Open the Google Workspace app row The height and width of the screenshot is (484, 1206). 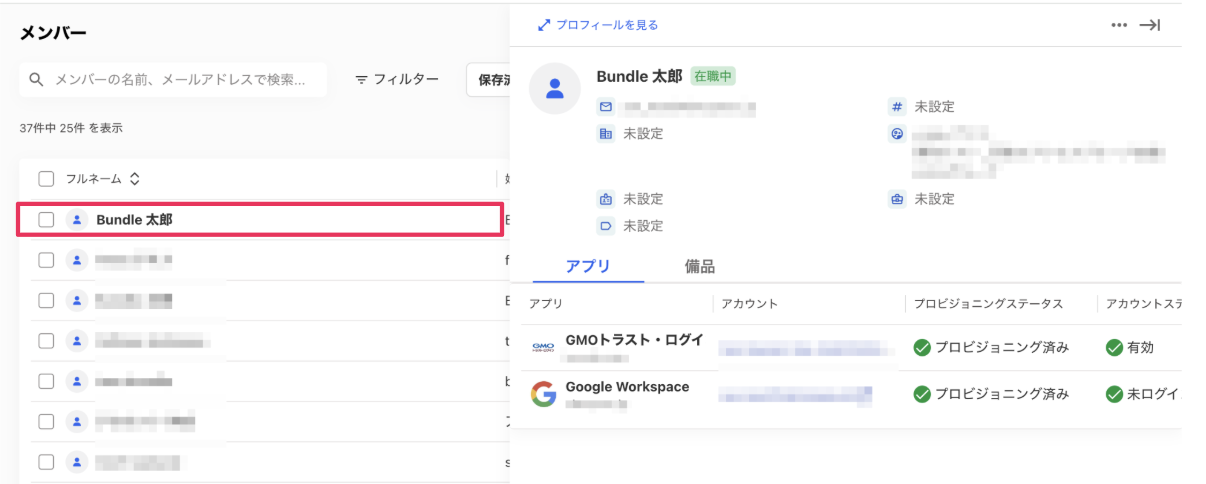[851, 394]
